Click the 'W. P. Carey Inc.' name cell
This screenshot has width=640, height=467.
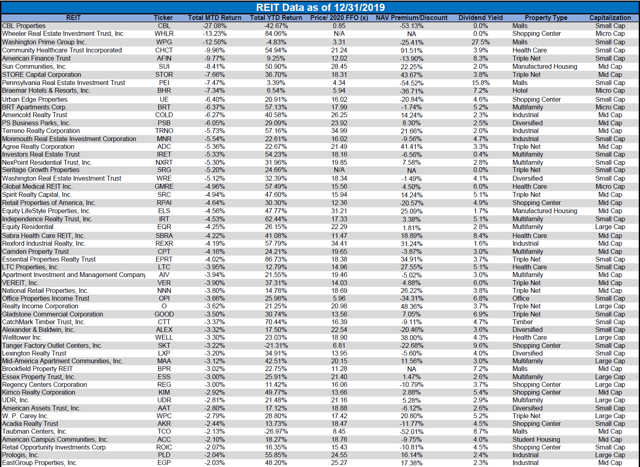coord(25,416)
